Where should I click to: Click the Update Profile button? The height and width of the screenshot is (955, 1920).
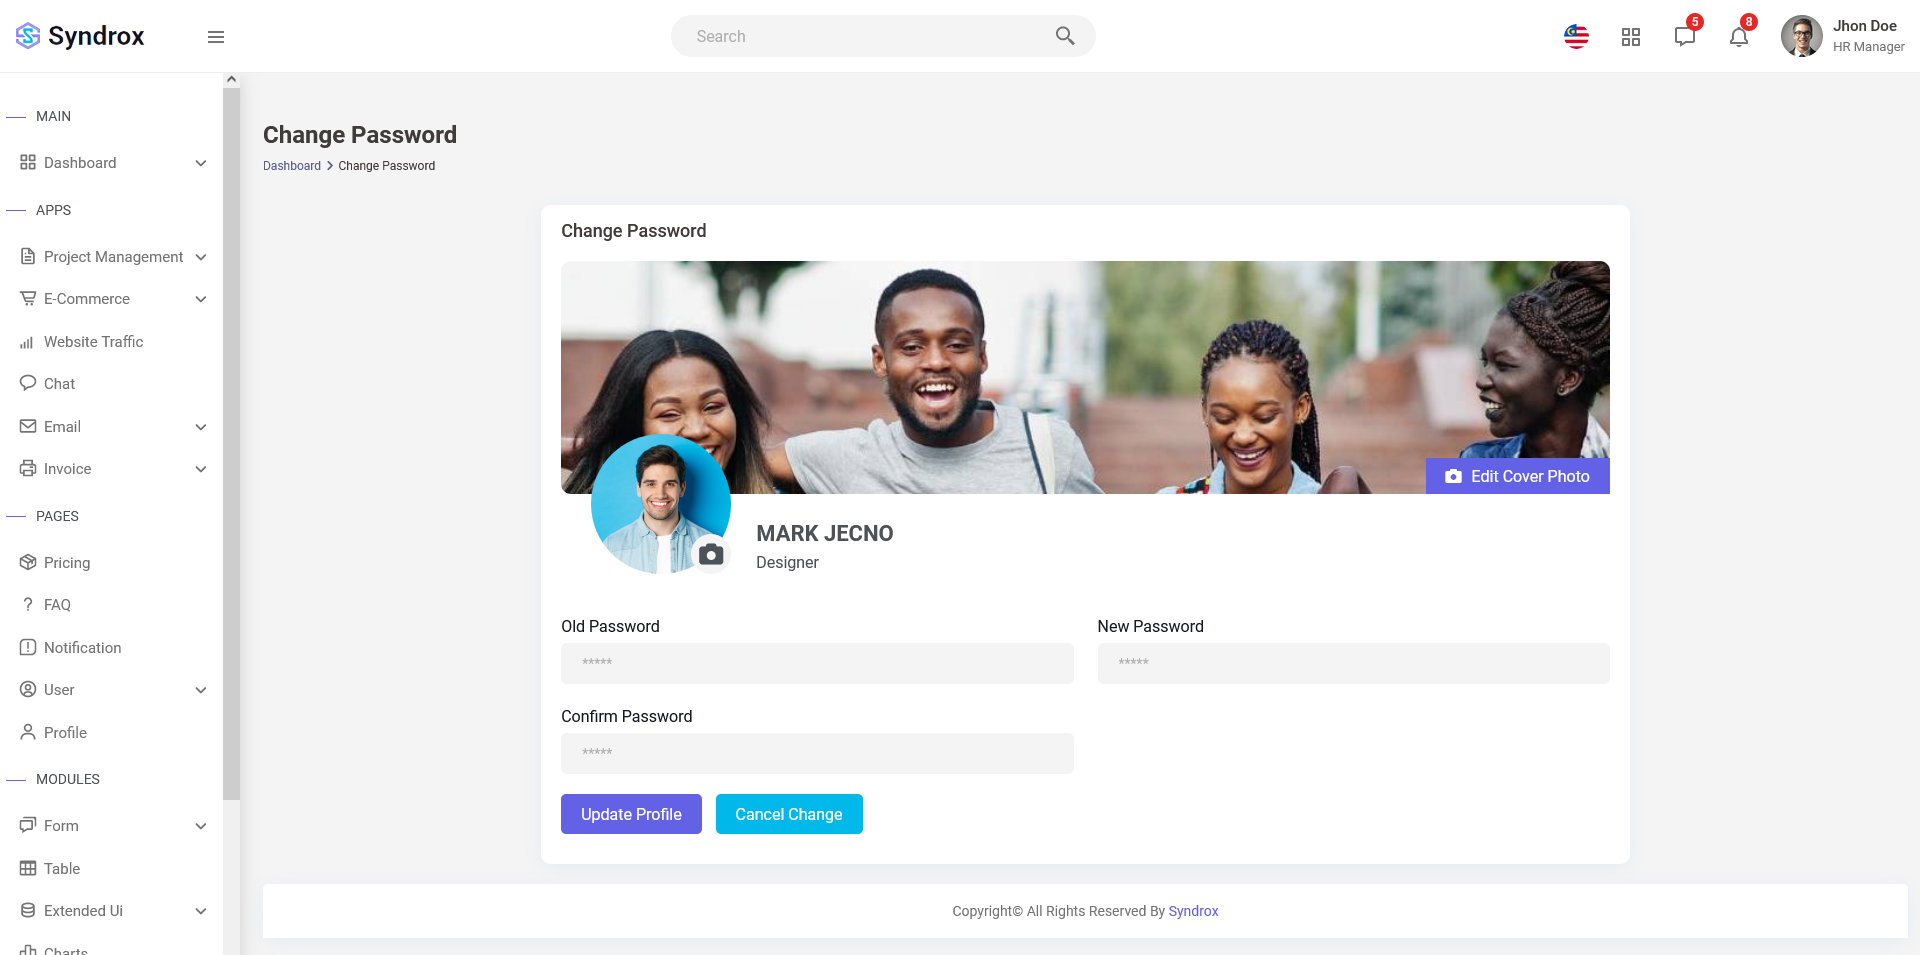pos(631,814)
